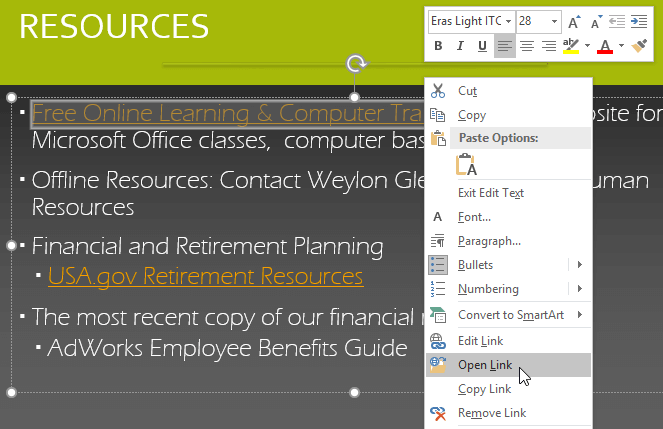Expand the Bullets submenu arrow
Viewport: 663px width, 429px height.
pos(580,265)
